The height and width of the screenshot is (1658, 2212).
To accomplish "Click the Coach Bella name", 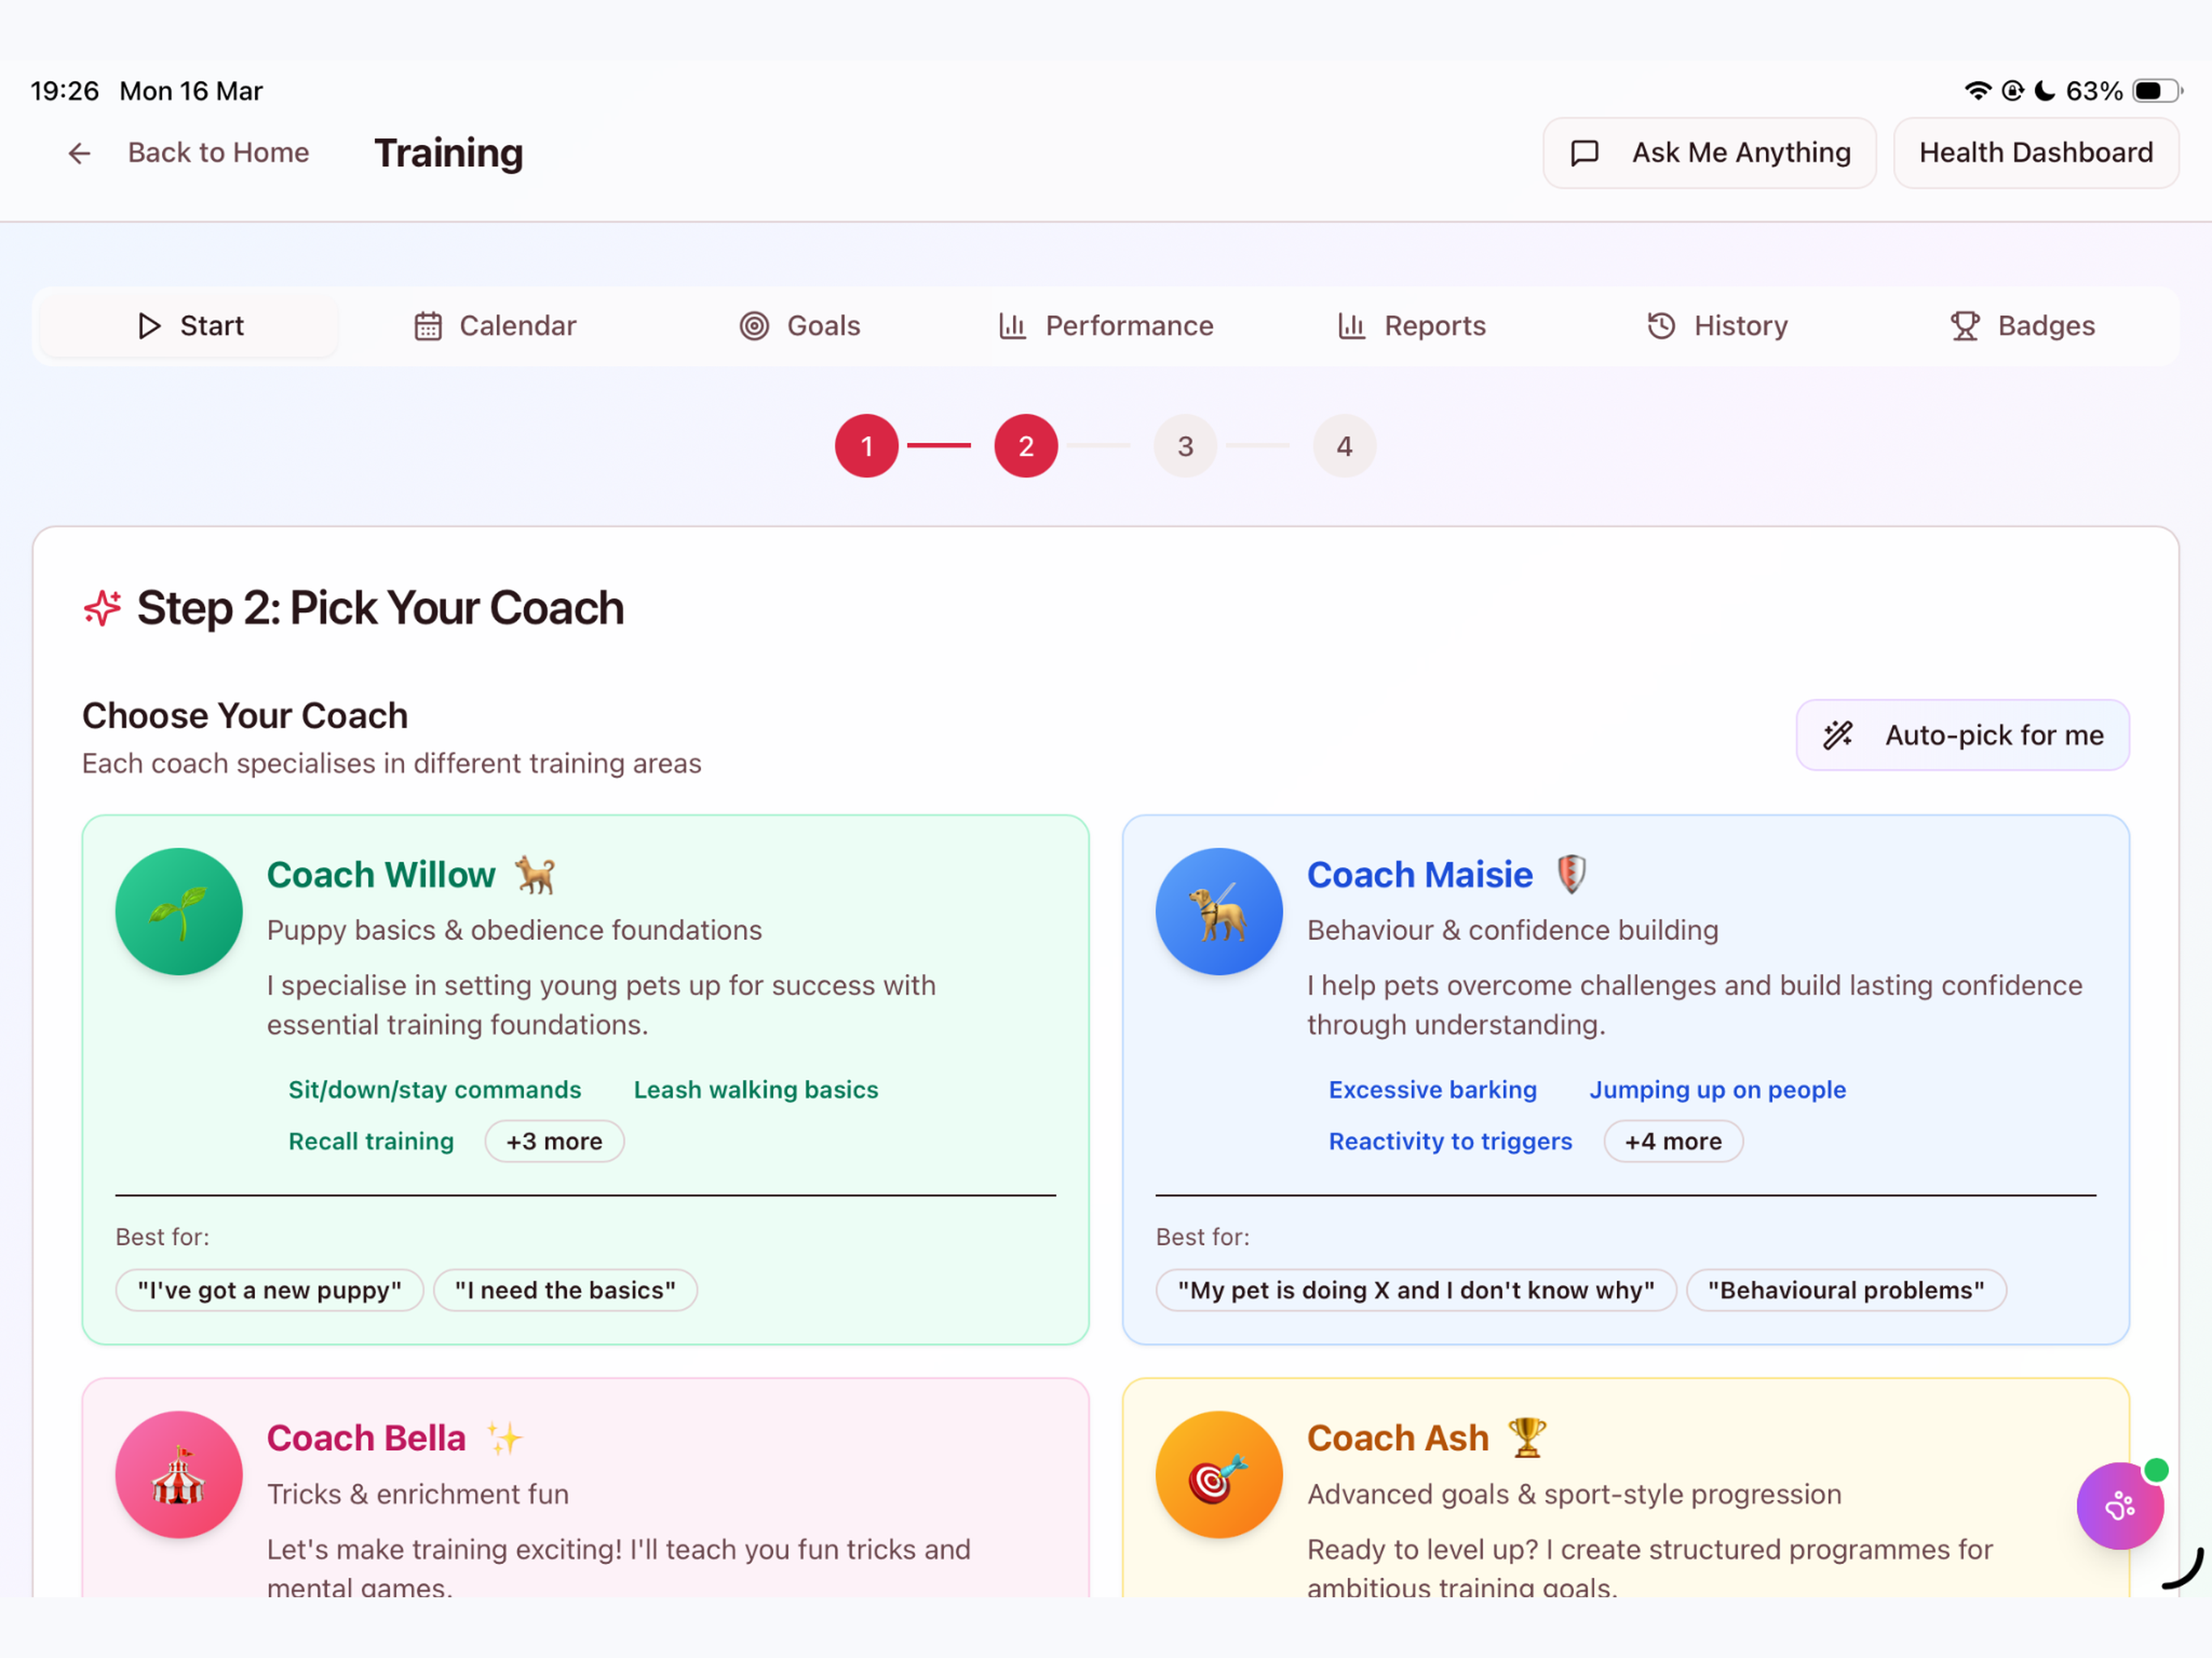I will coord(366,1438).
